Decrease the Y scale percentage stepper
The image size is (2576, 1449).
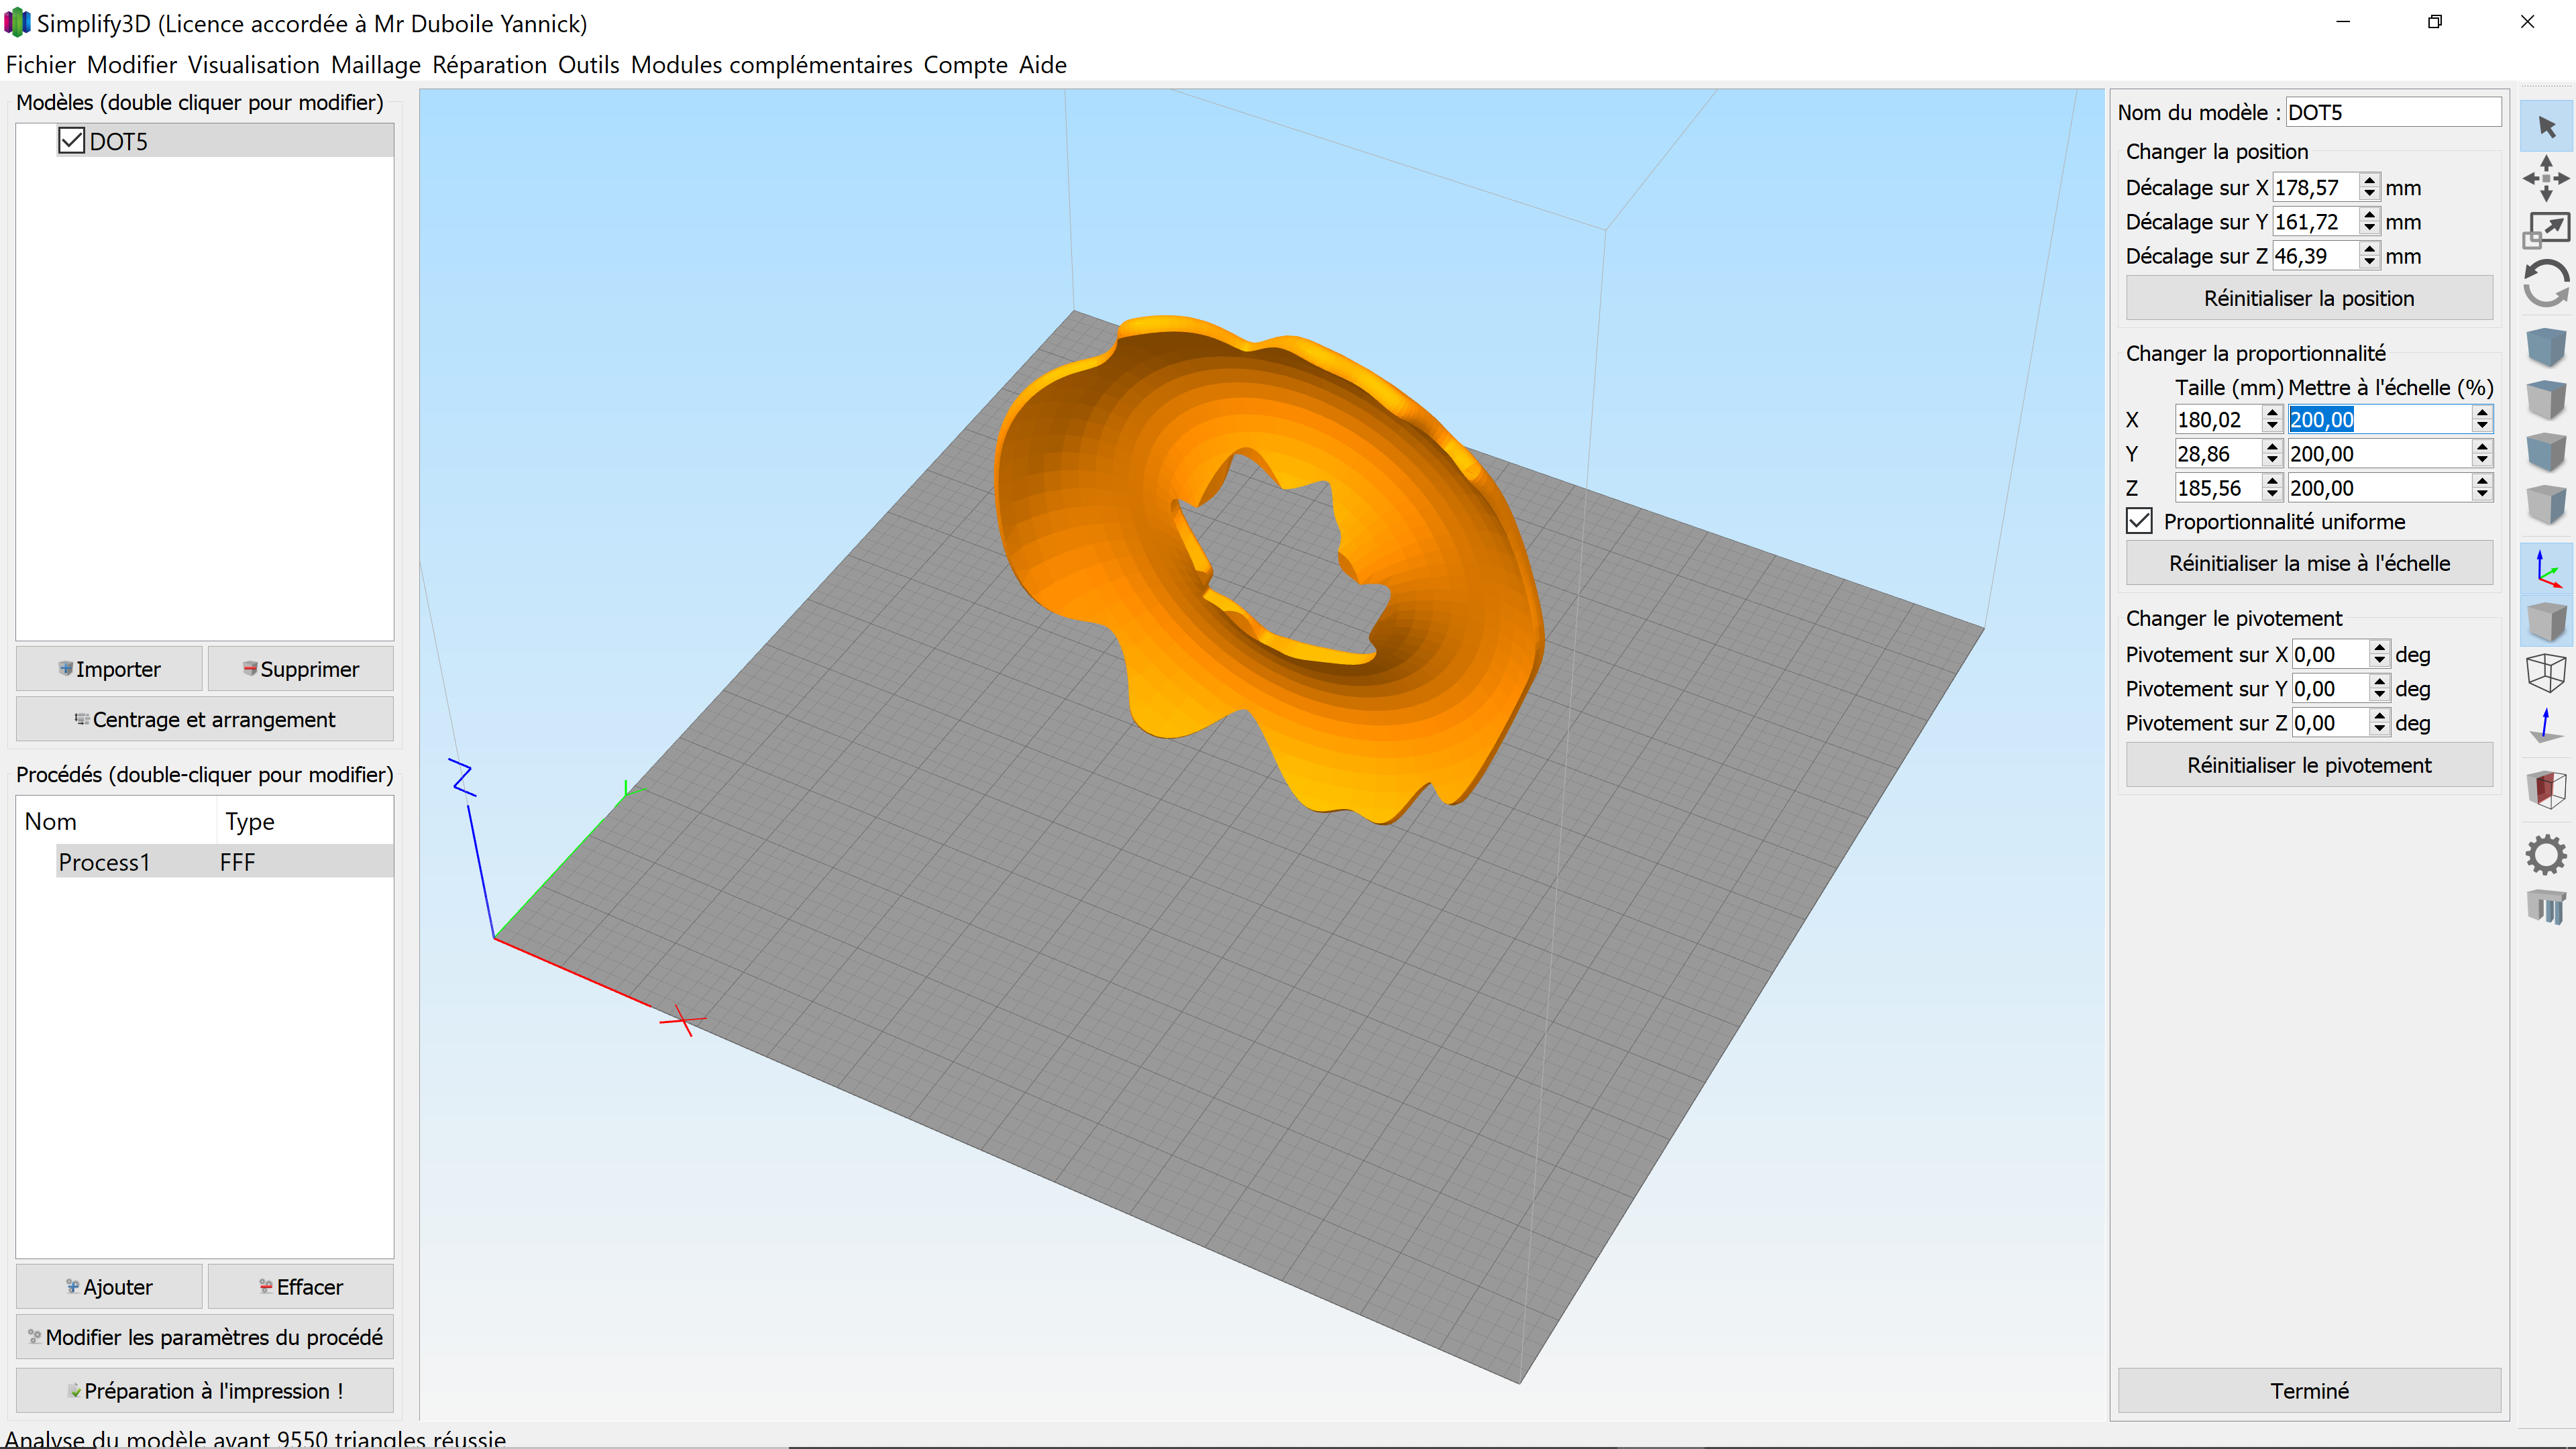[x=2482, y=459]
